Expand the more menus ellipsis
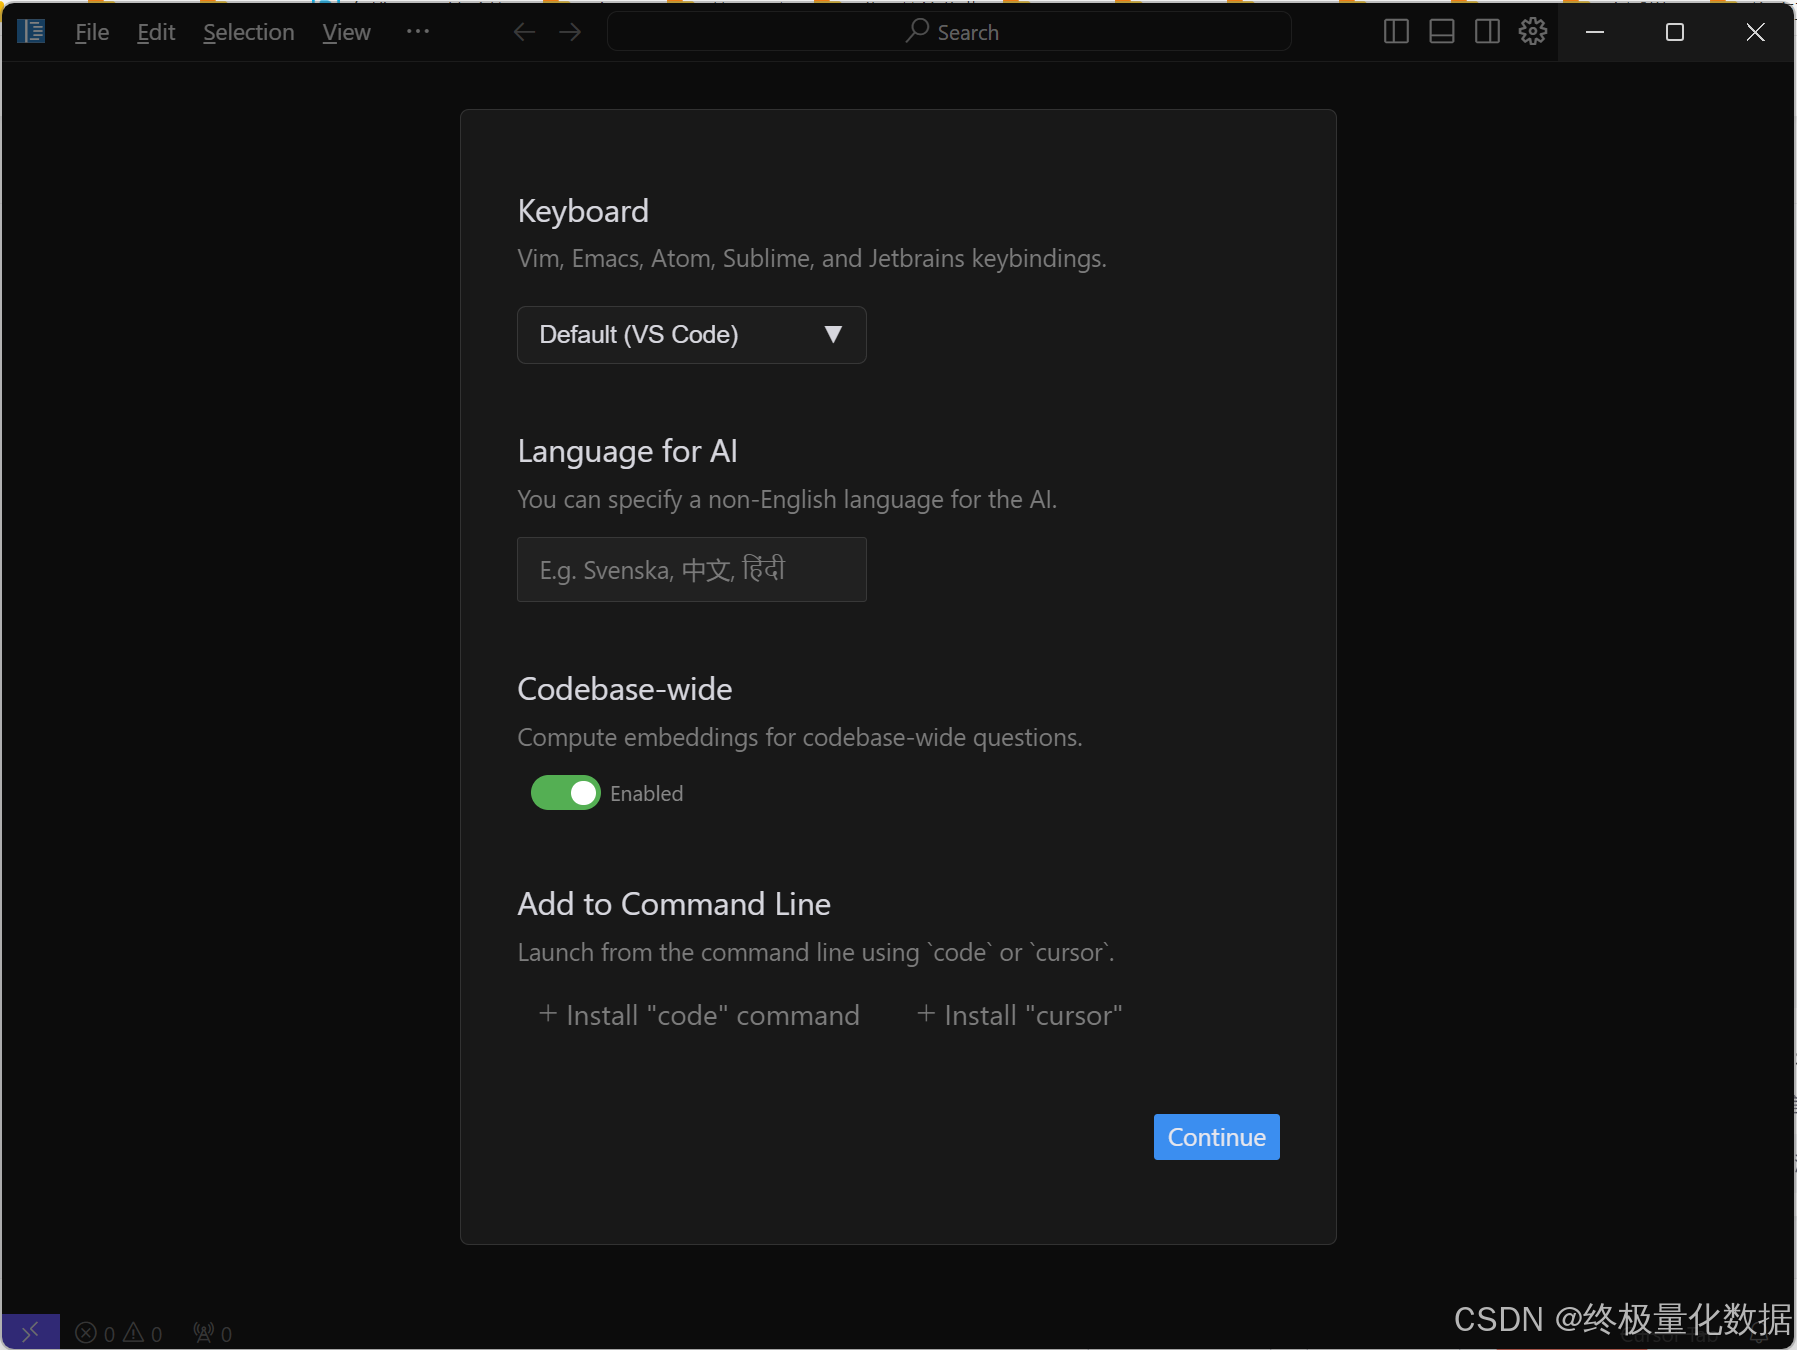1797x1350 pixels. coord(418,32)
